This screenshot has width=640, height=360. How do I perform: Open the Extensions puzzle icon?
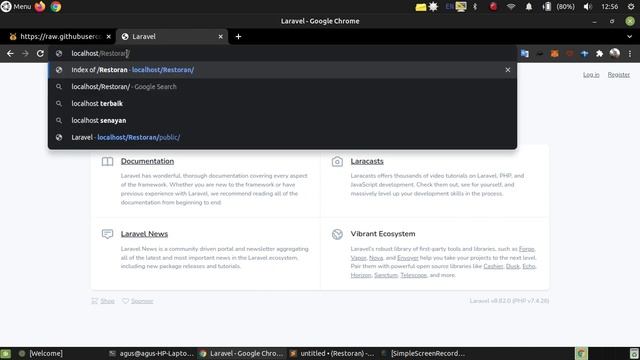(x=600, y=53)
